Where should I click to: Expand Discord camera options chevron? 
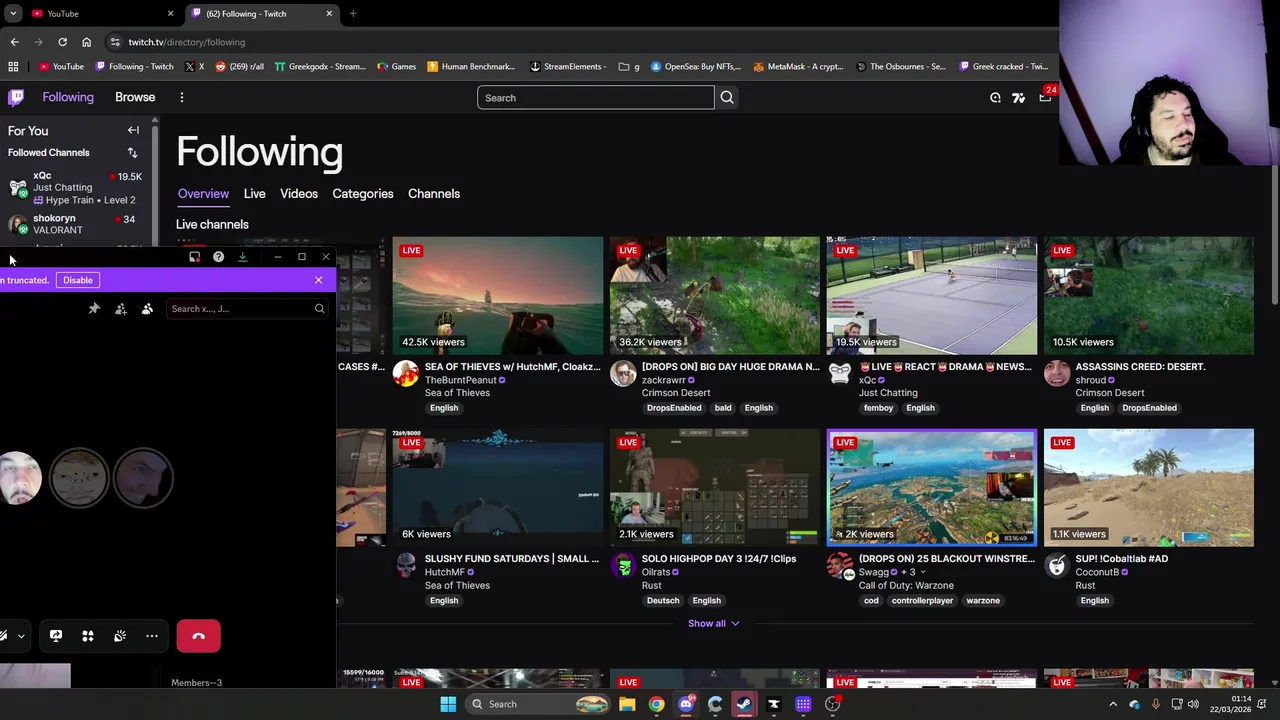(21, 636)
